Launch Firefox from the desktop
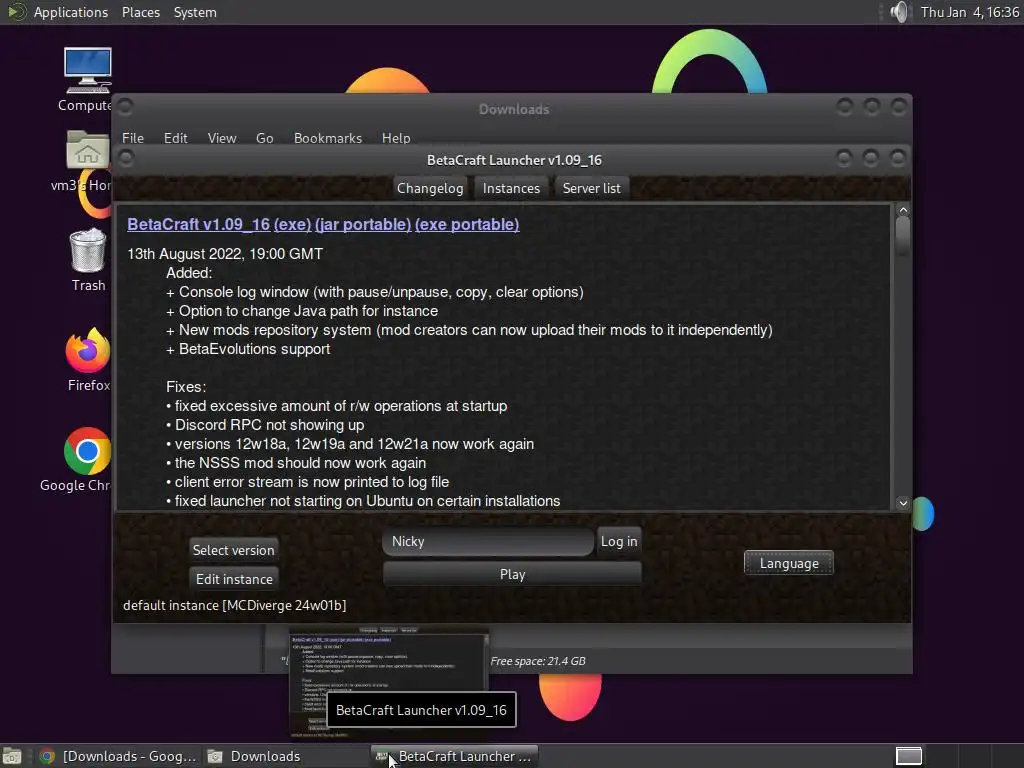The width and height of the screenshot is (1024, 768). click(x=87, y=350)
